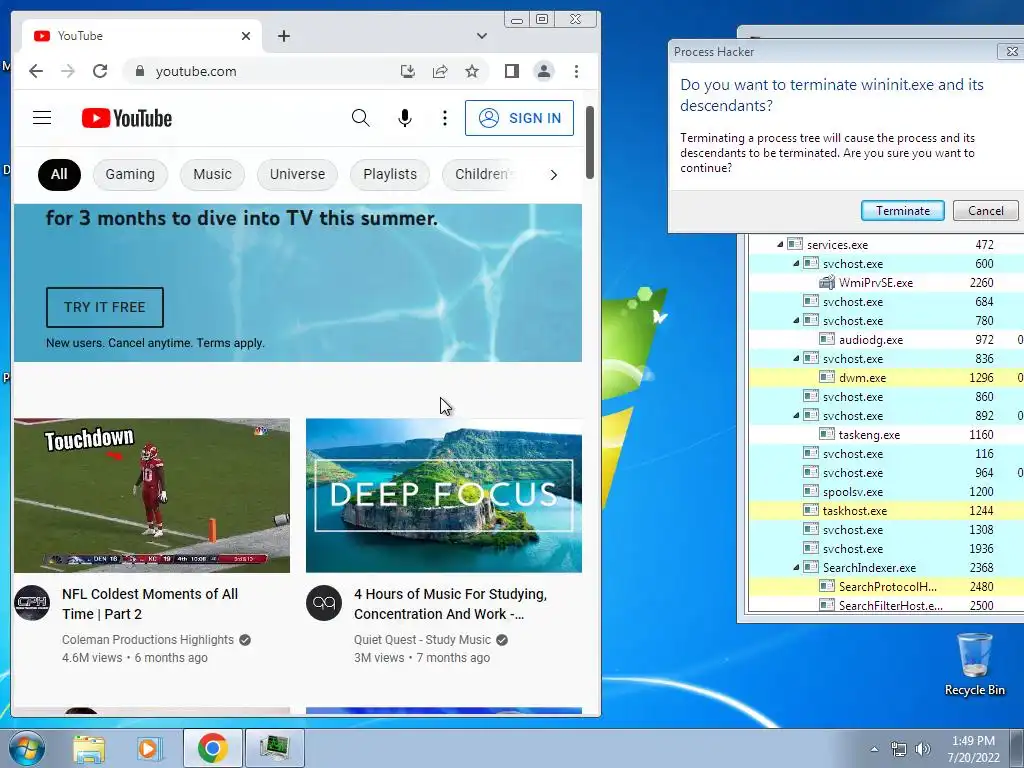Viewport: 1024px width, 768px height.
Task: Open Windows Explorer from taskbar
Action: point(88,748)
